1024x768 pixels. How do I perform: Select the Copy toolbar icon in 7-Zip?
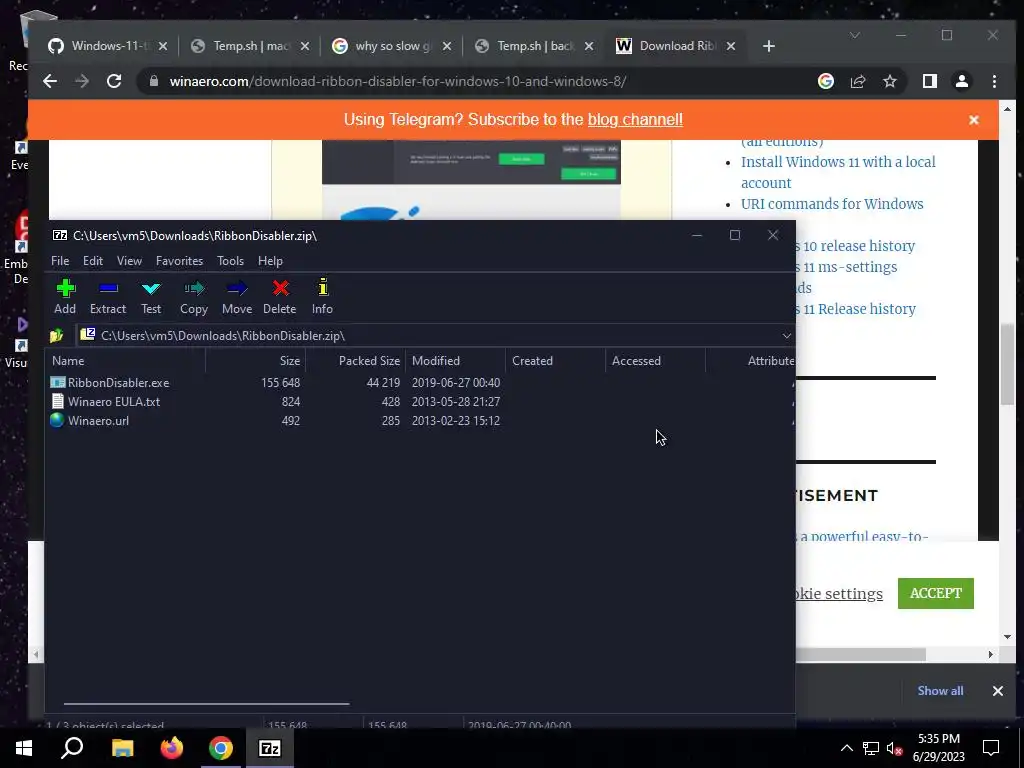194,296
